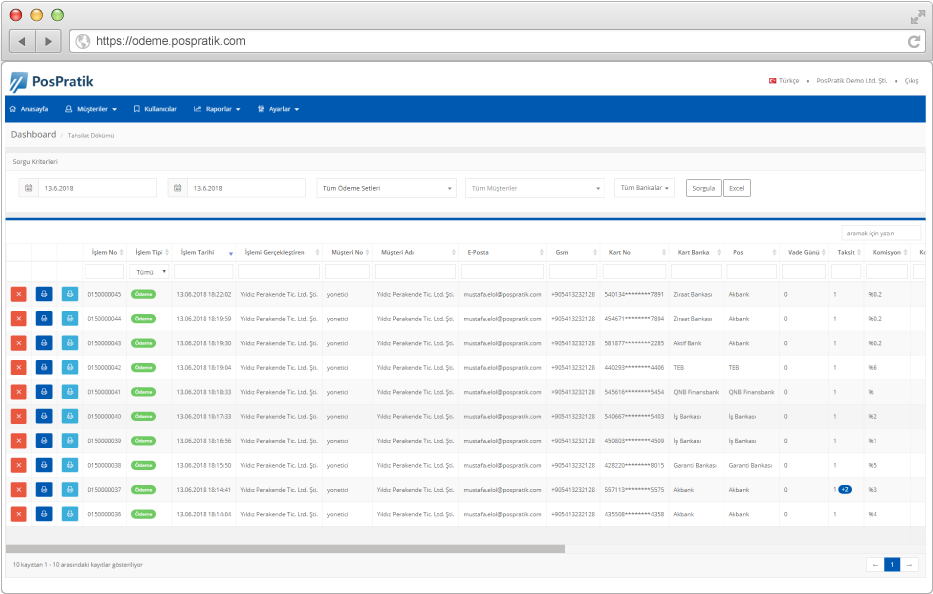Image resolution: width=933 pixels, height=594 pixels.
Task: Open the Tümü İşlem Tipi filter dropdown
Action: pyautogui.click(x=149, y=272)
